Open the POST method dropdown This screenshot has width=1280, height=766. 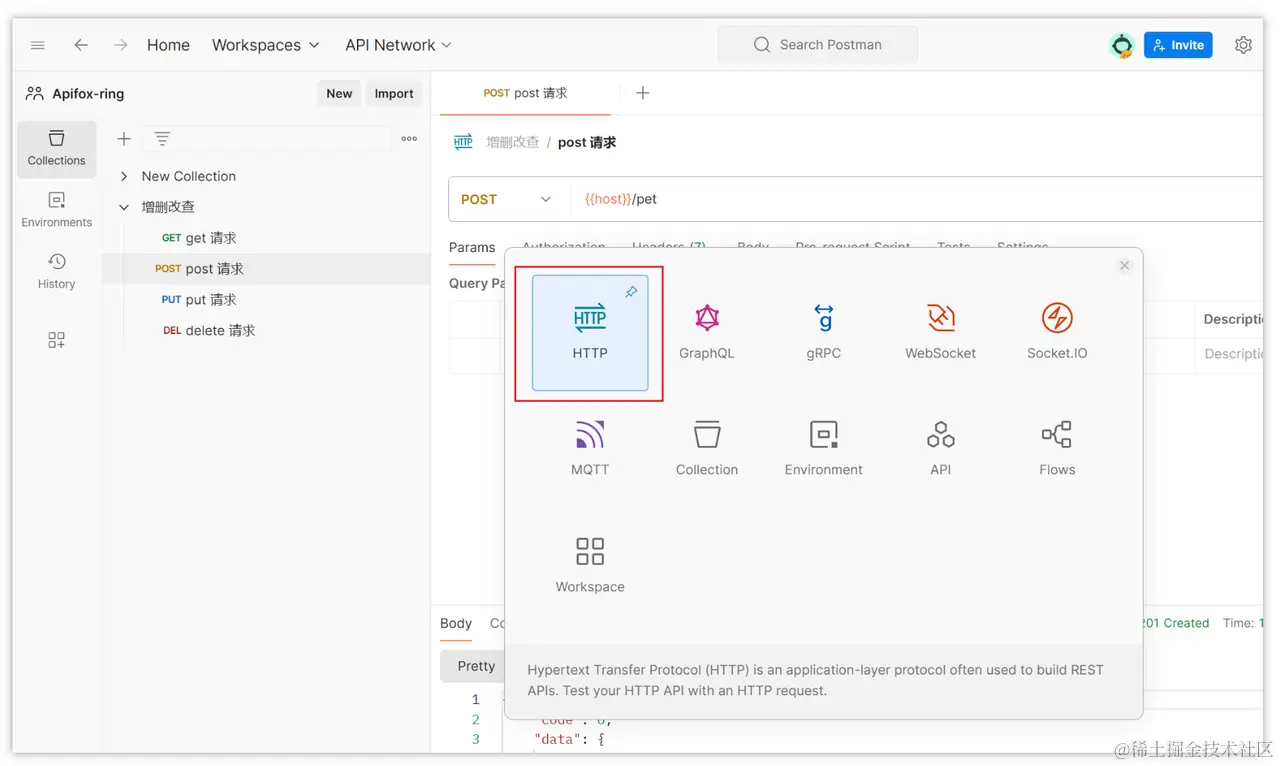tap(507, 199)
